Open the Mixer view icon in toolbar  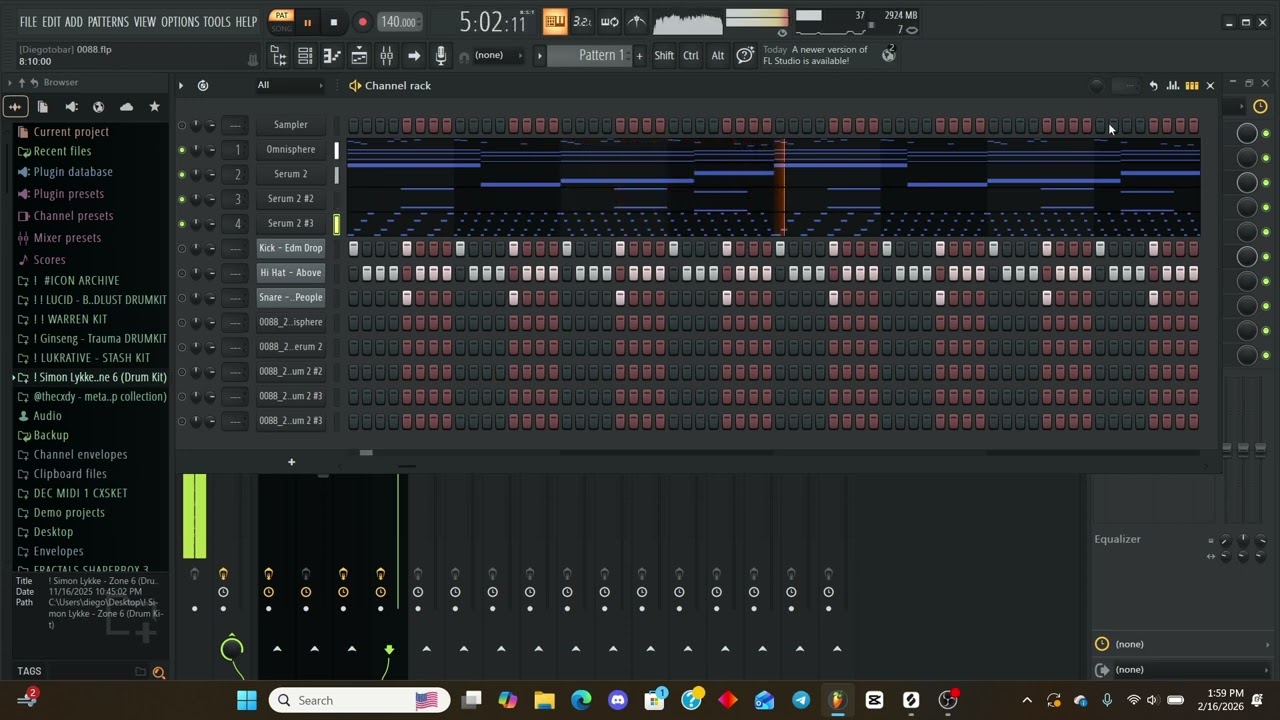[x=387, y=56]
